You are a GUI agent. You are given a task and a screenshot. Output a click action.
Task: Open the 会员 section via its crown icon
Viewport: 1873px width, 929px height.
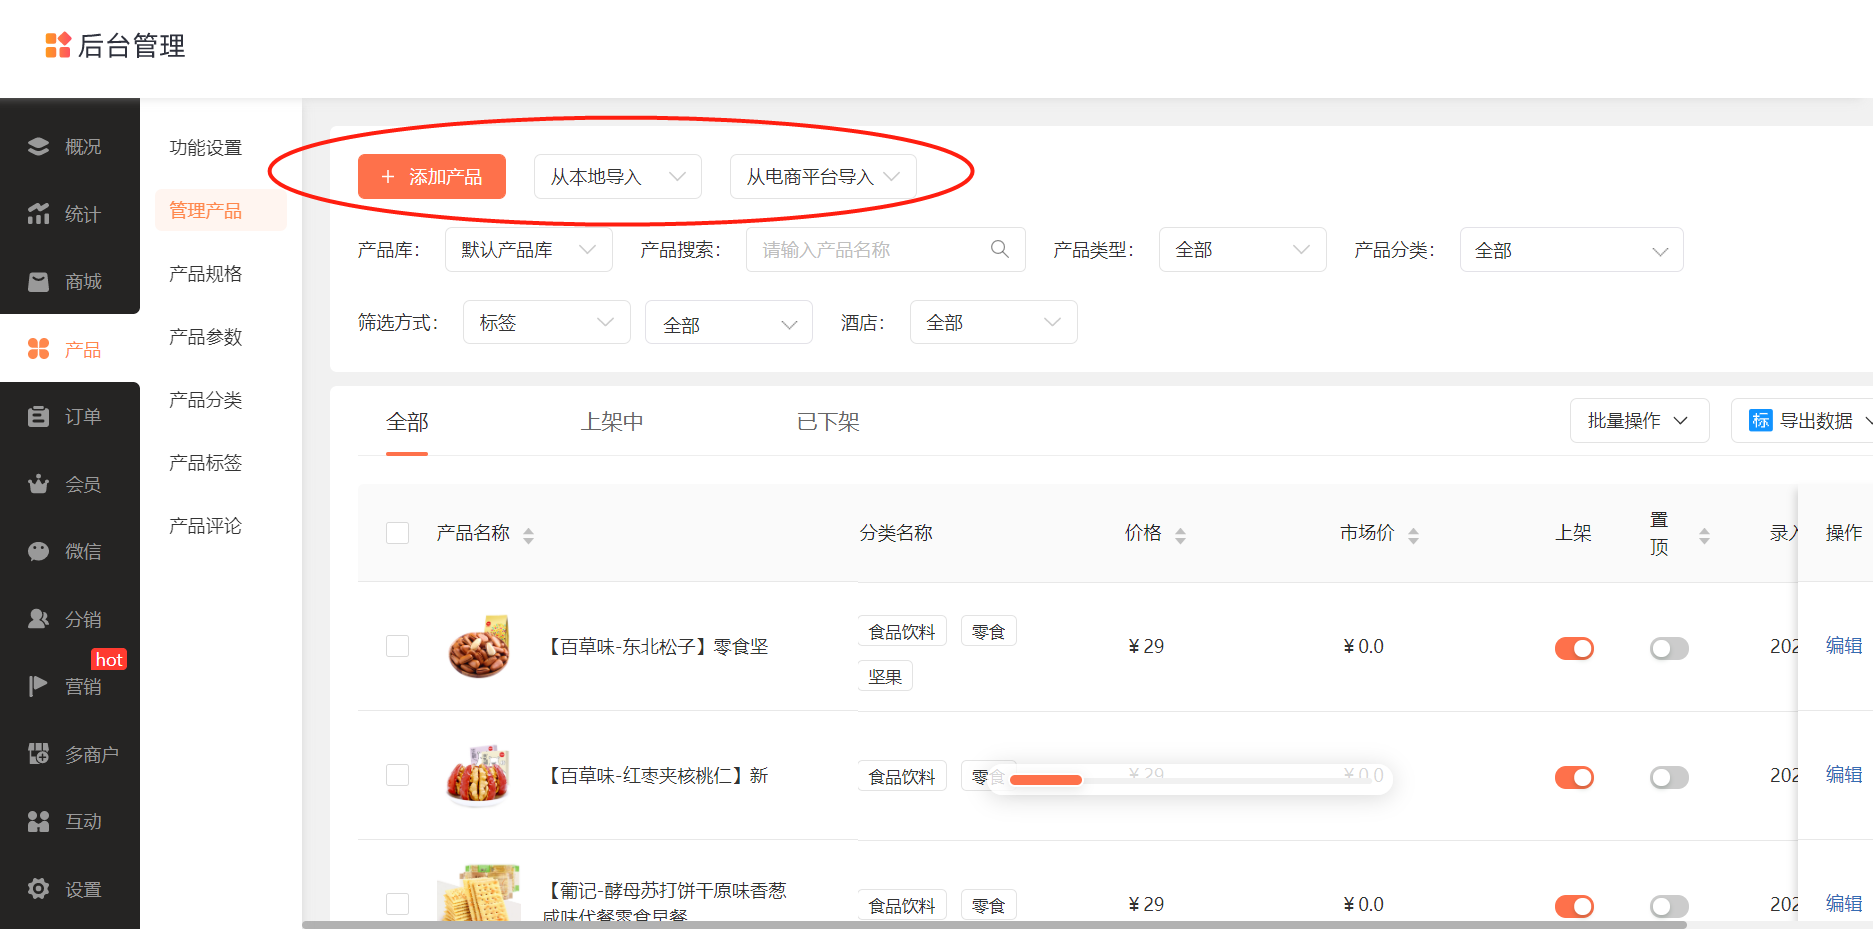(69, 483)
